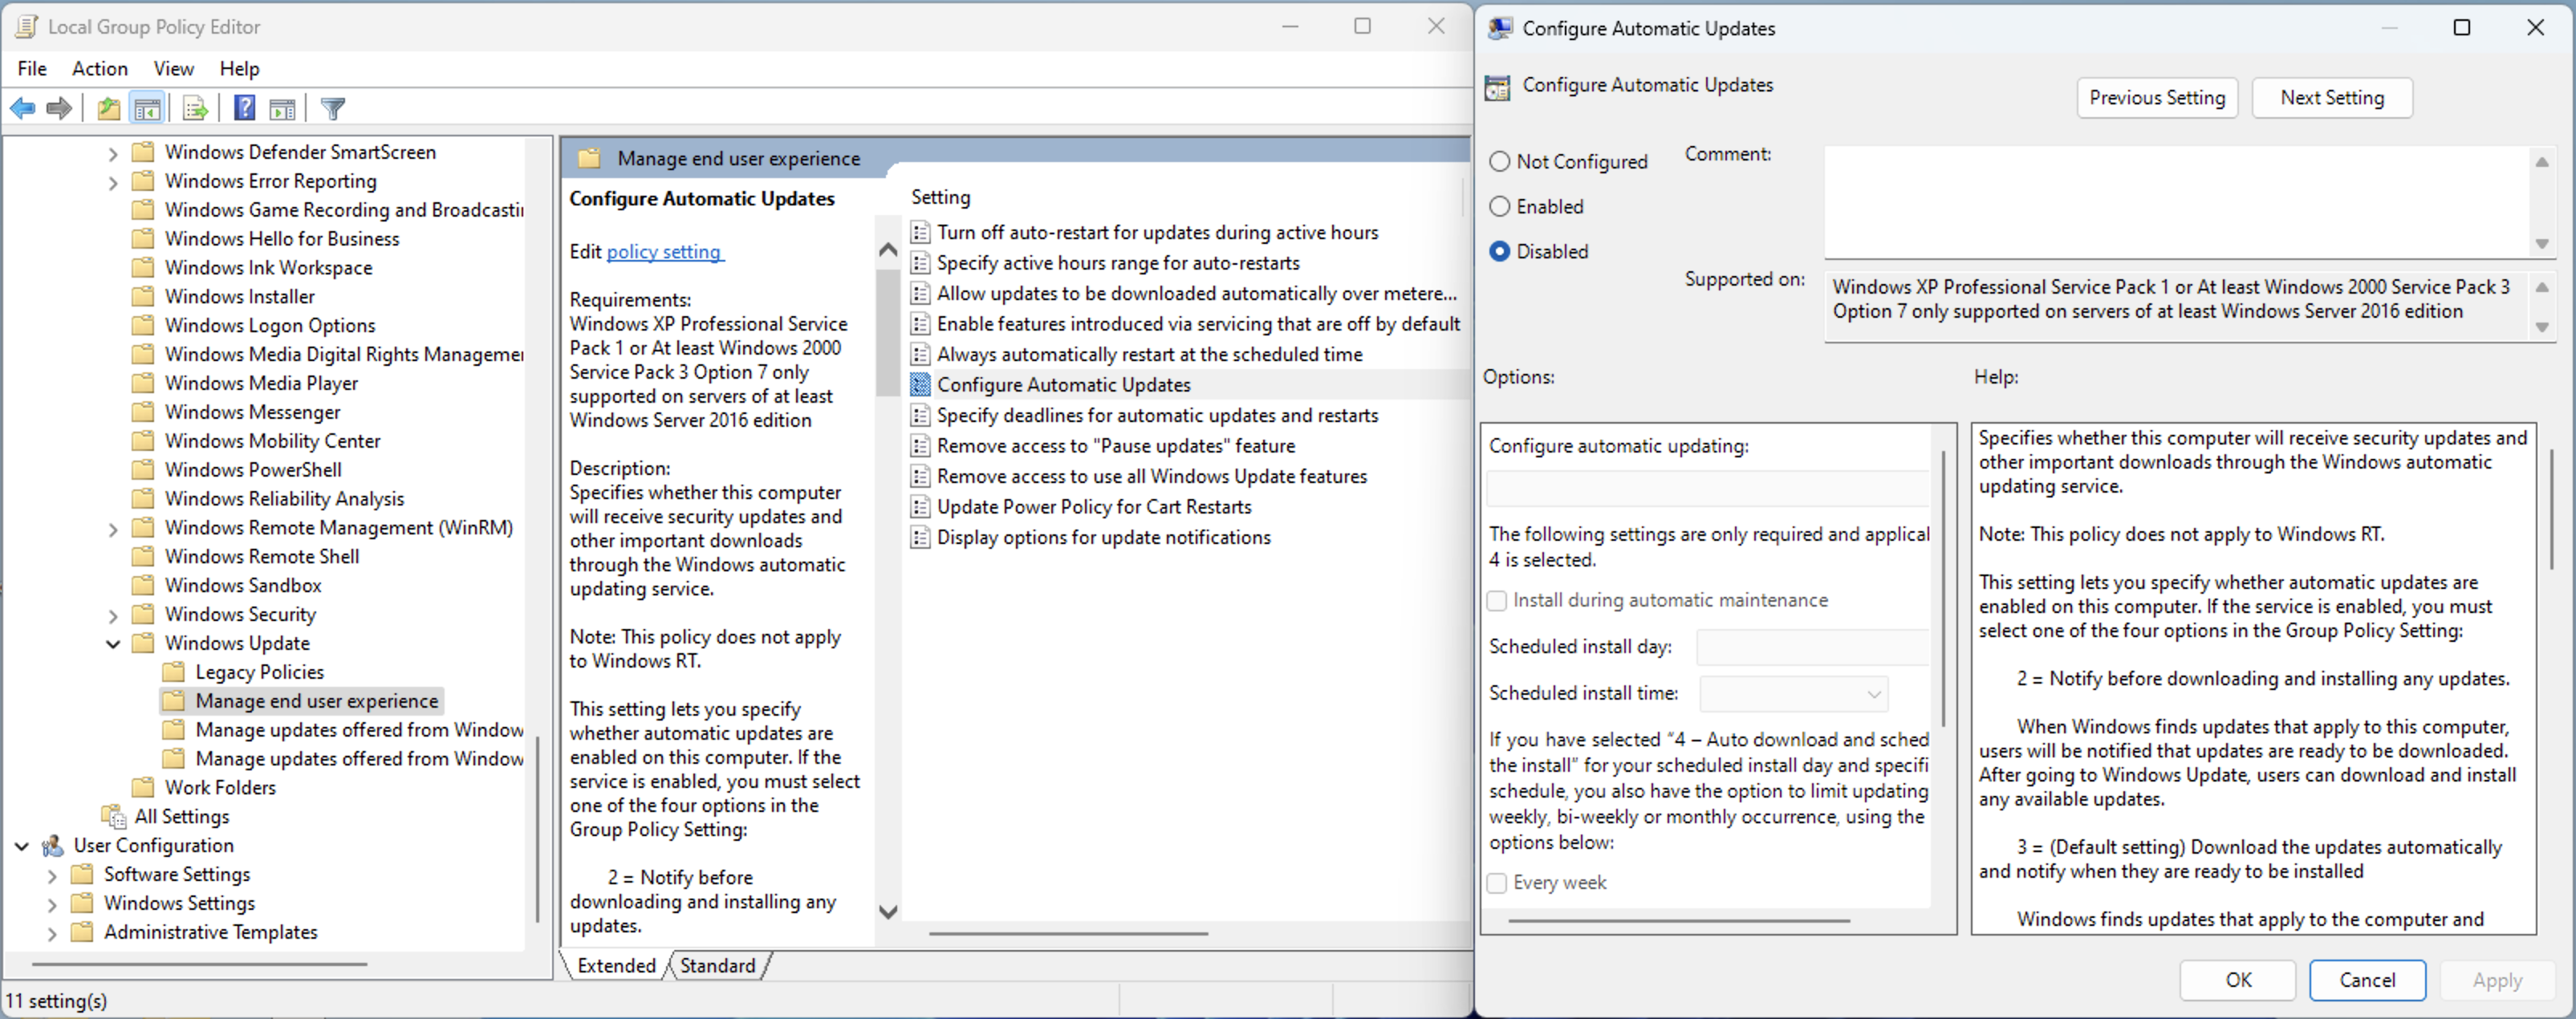Click All Settings node icon in tree
This screenshot has width=2576, height=1019.
click(x=114, y=816)
